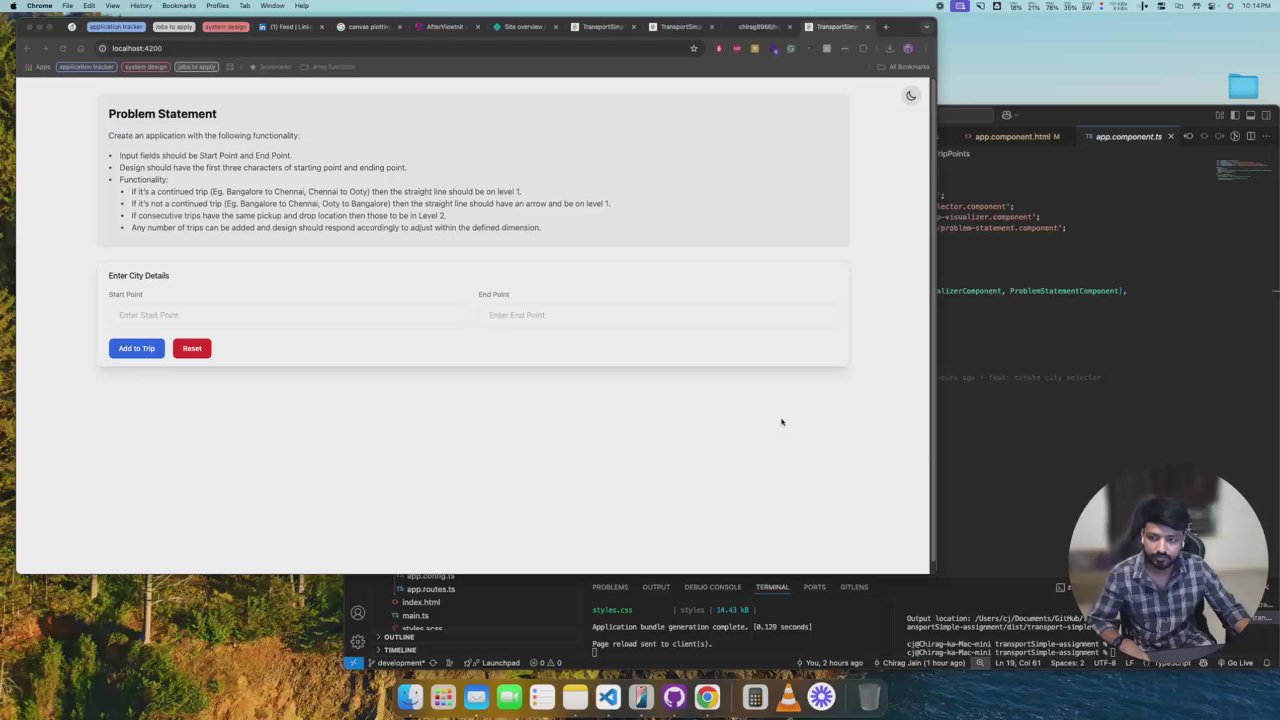Bookmark this page with the star icon
Viewport: 1280px width, 720px height.
(693, 48)
